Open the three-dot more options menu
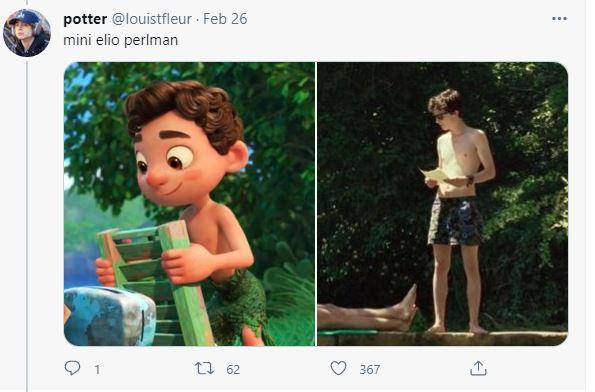 click(x=559, y=19)
